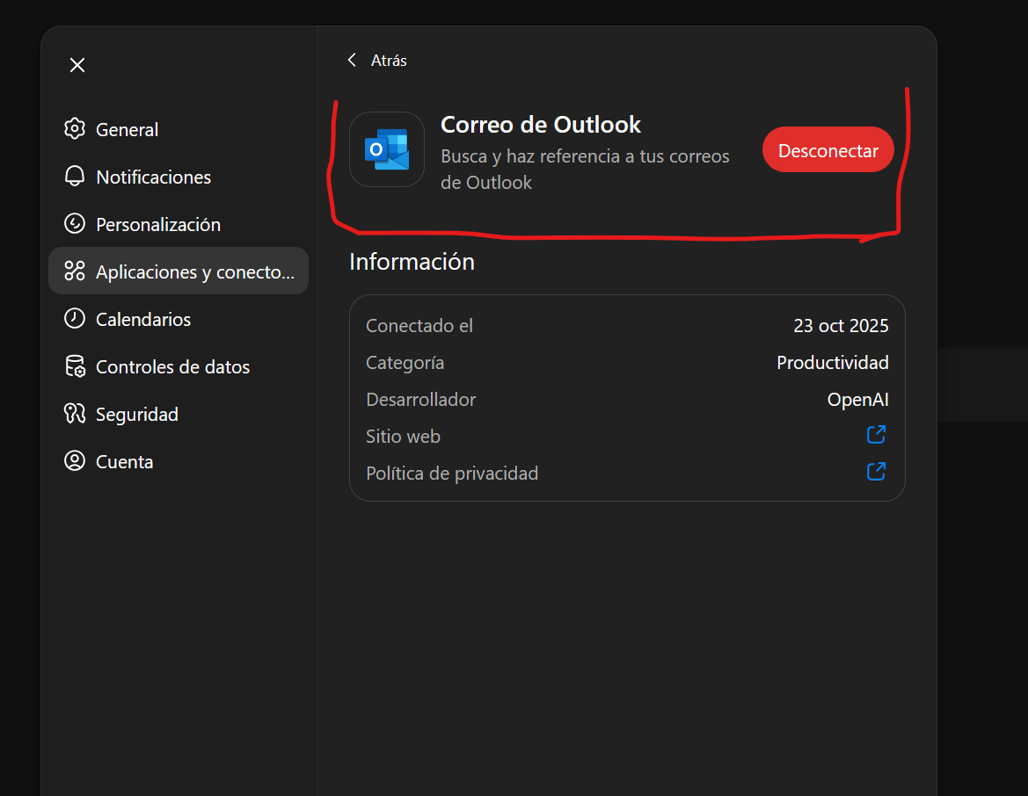Image resolution: width=1028 pixels, height=796 pixels.
Task: Open the Seguridad settings section
Action: (136, 414)
